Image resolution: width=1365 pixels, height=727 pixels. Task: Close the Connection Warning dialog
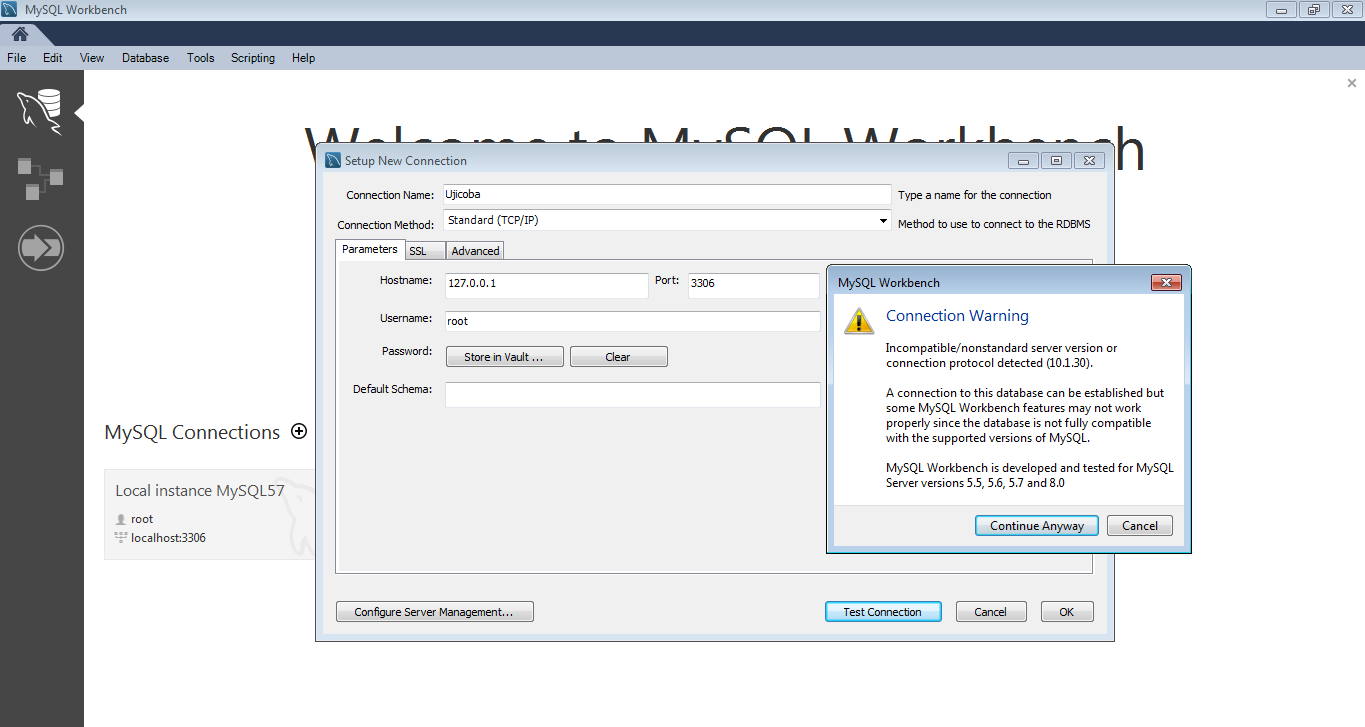pos(1167,283)
